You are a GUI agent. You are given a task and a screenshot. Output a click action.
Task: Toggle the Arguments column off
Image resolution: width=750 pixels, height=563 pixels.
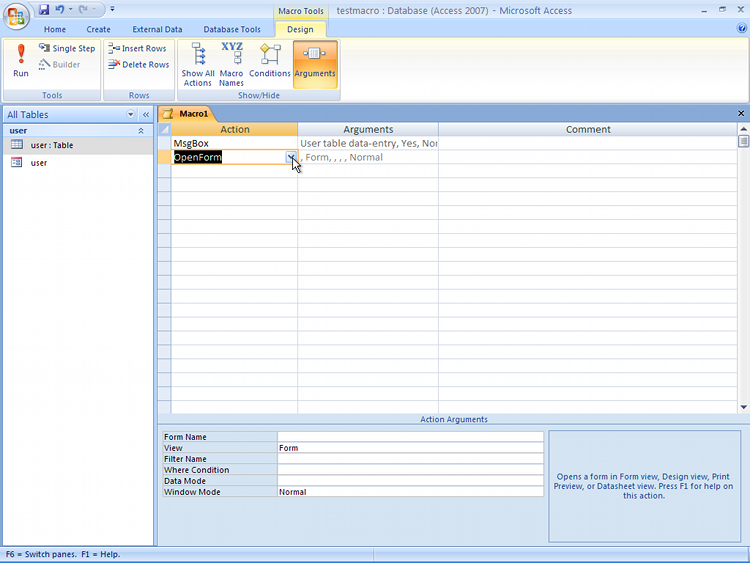315,64
